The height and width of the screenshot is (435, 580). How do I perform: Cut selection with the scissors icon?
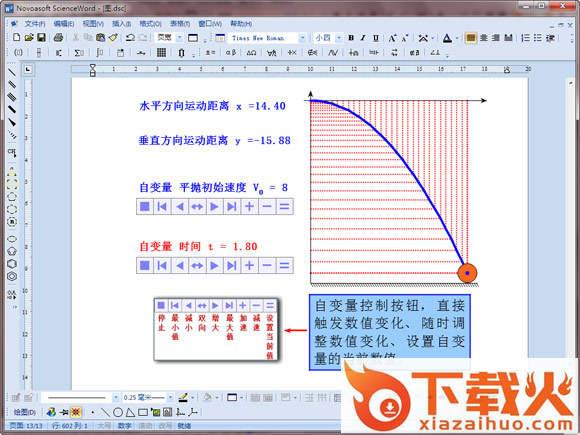(75, 37)
